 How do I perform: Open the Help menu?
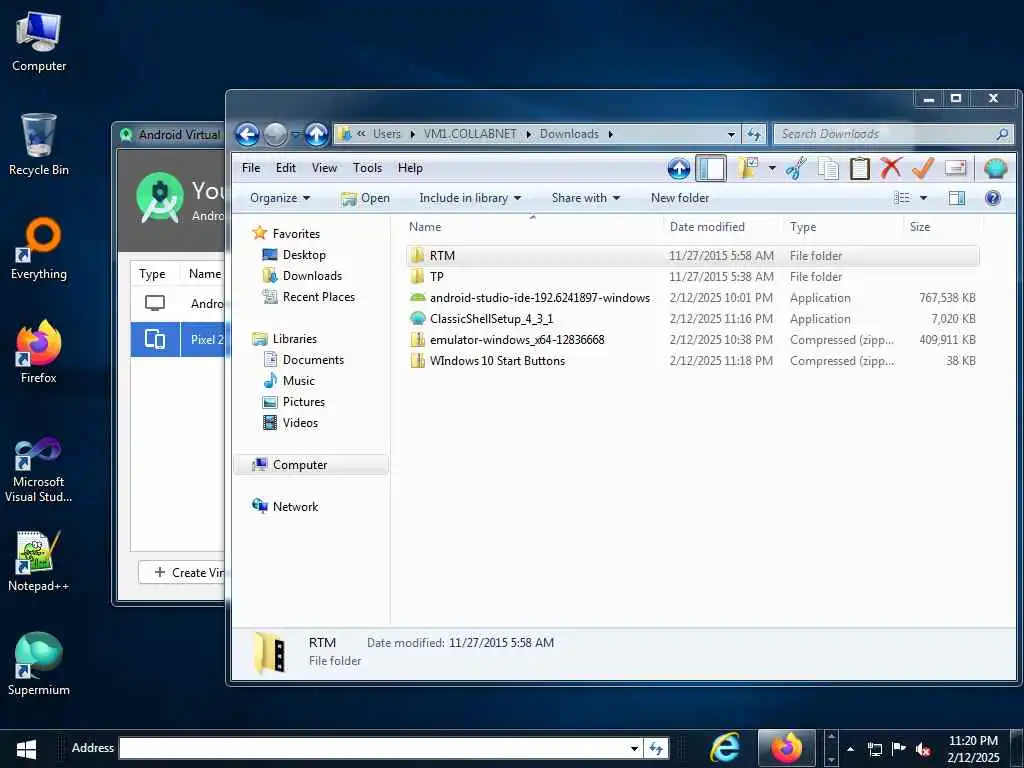[x=411, y=168]
